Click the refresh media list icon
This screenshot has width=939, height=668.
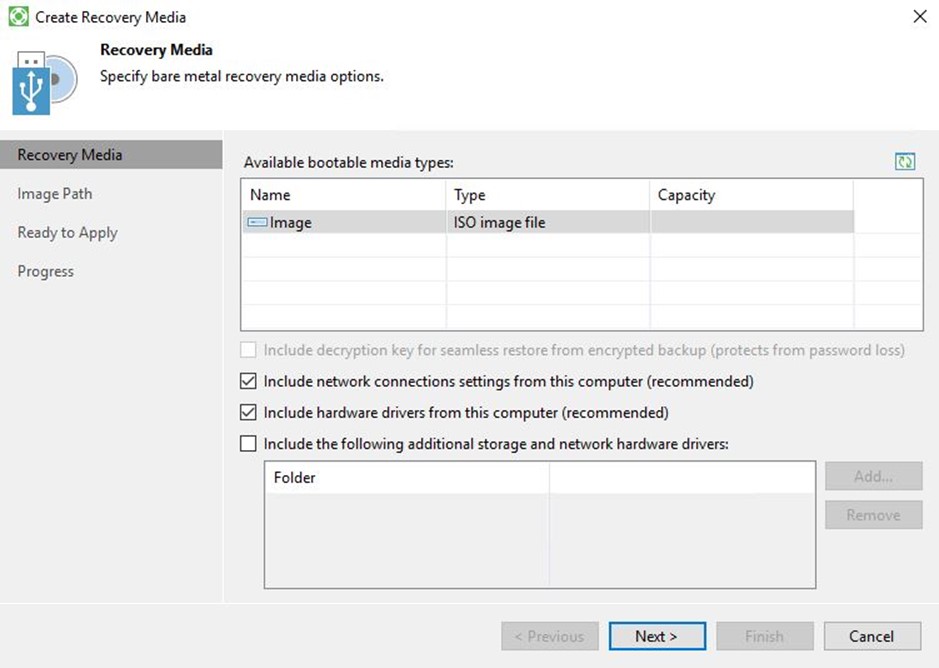click(x=905, y=162)
